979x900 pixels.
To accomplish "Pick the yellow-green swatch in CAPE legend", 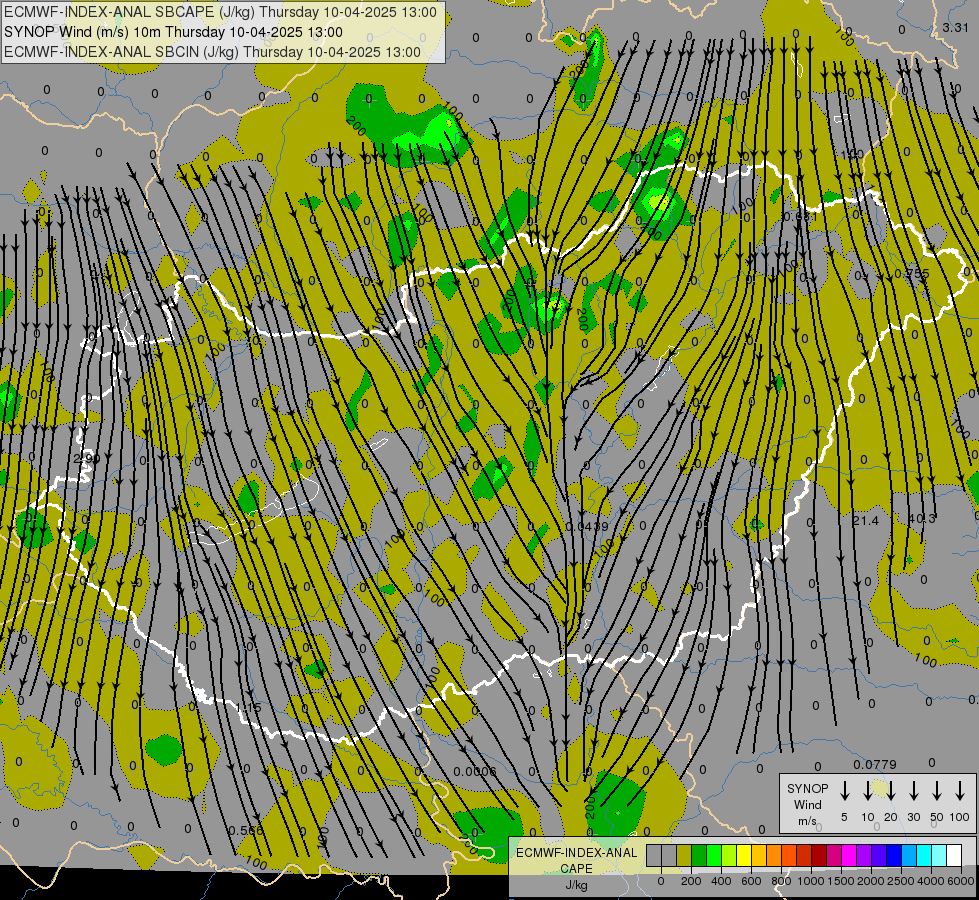I will (729, 855).
